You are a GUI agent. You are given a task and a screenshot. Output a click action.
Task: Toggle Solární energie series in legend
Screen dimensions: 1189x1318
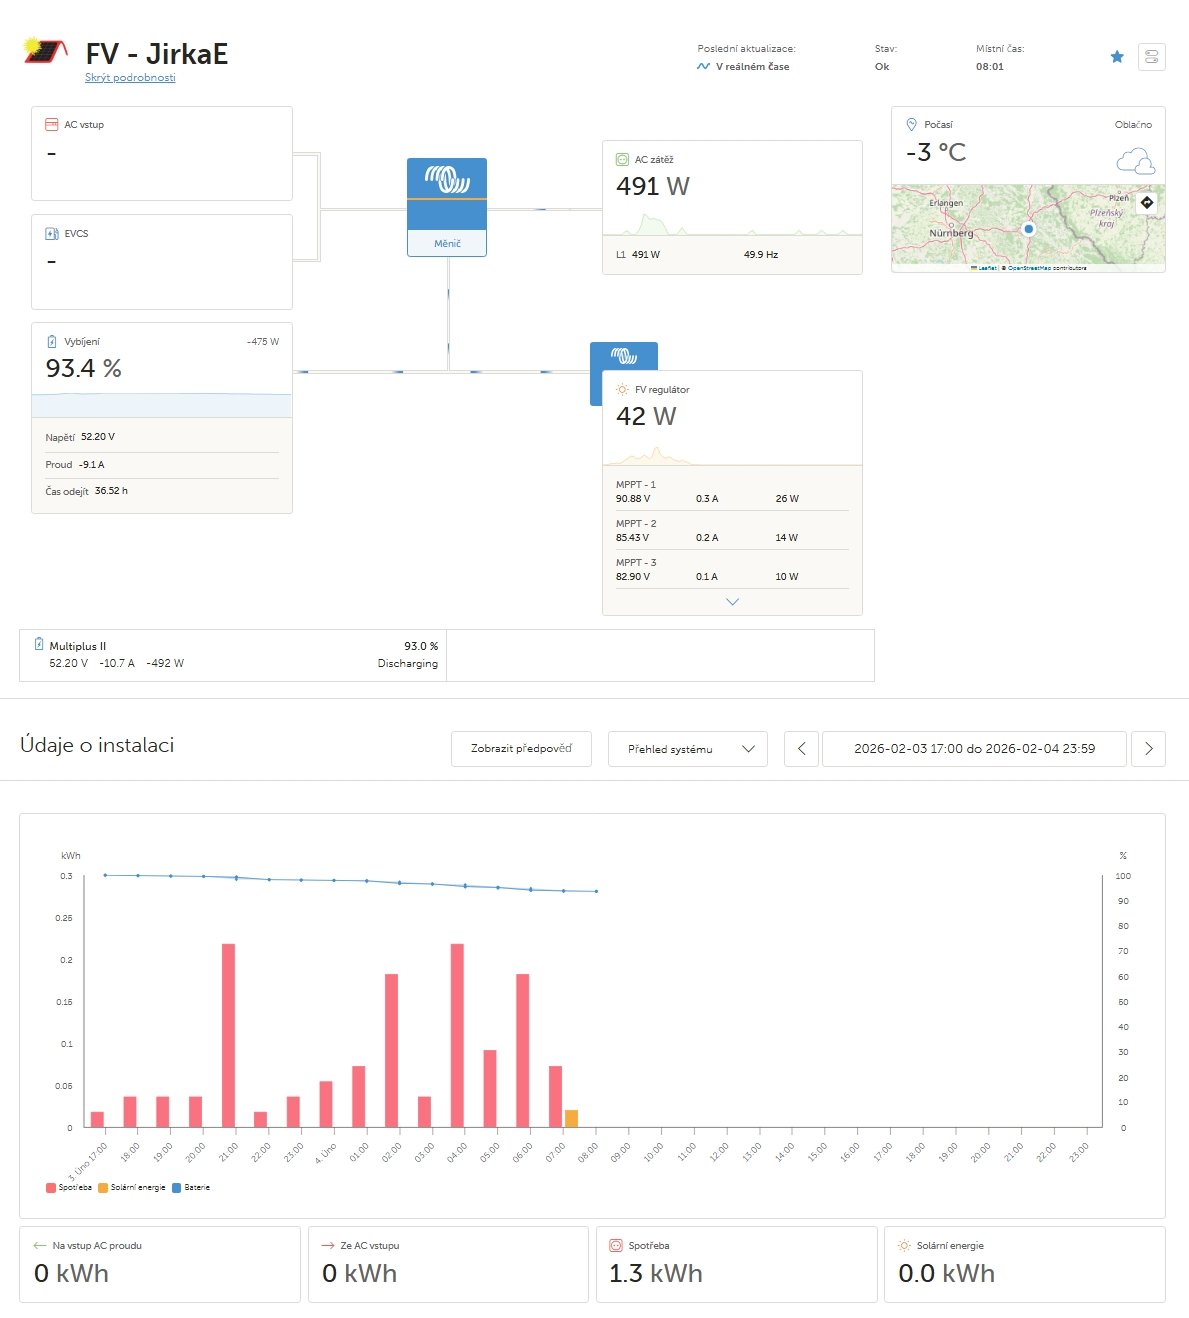point(132,1188)
